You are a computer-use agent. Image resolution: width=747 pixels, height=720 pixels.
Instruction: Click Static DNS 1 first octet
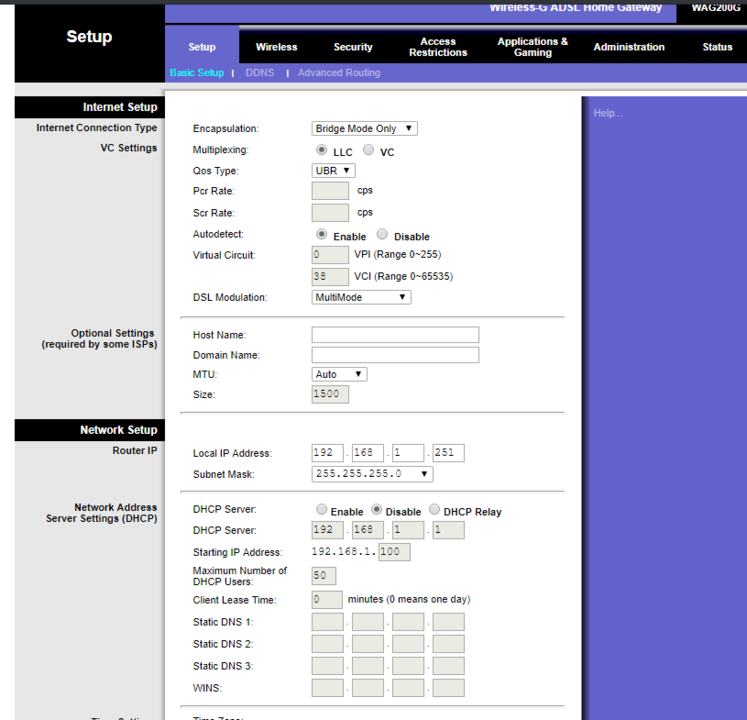(x=327, y=622)
